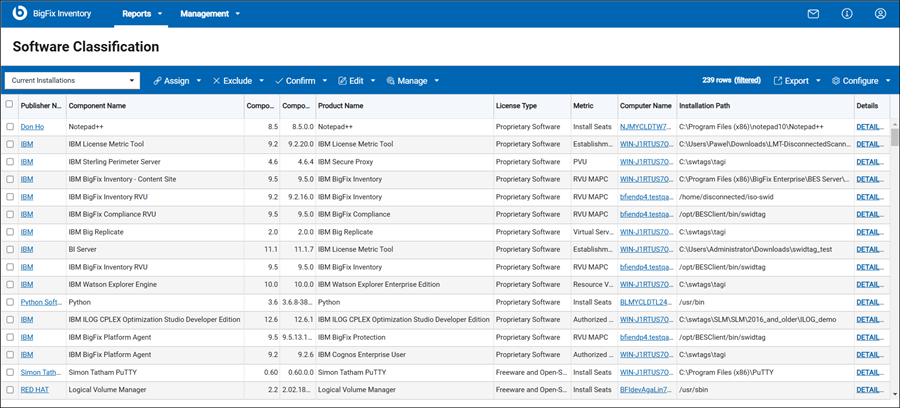Click the Confirm checkmark icon
Viewport: 900px width, 408px height.
tap(279, 81)
